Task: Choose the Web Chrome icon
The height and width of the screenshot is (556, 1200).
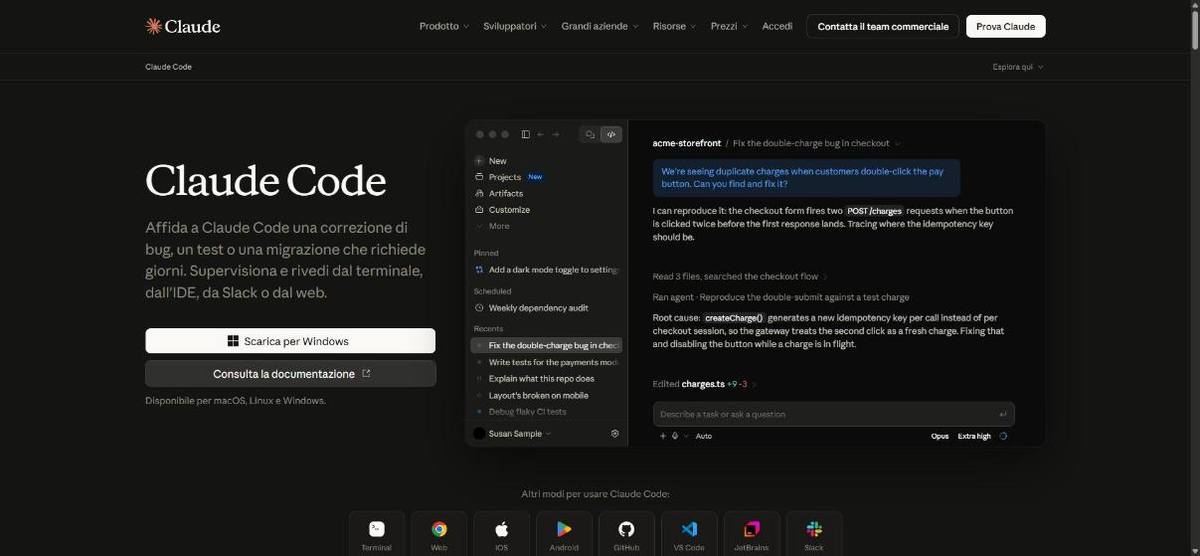Action: tap(439, 529)
